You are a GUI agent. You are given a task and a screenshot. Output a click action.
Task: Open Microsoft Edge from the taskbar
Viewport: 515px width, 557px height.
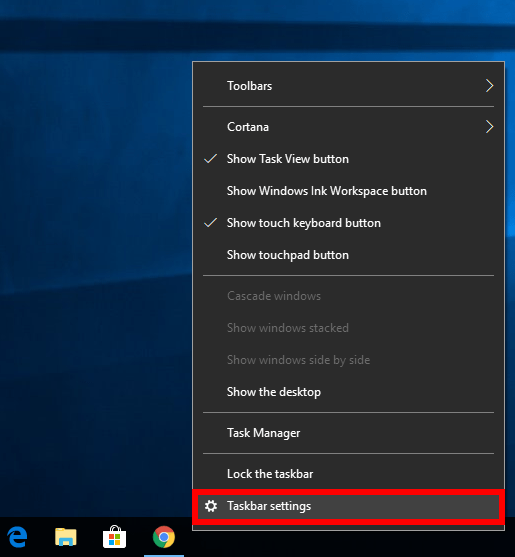click(x=17, y=537)
